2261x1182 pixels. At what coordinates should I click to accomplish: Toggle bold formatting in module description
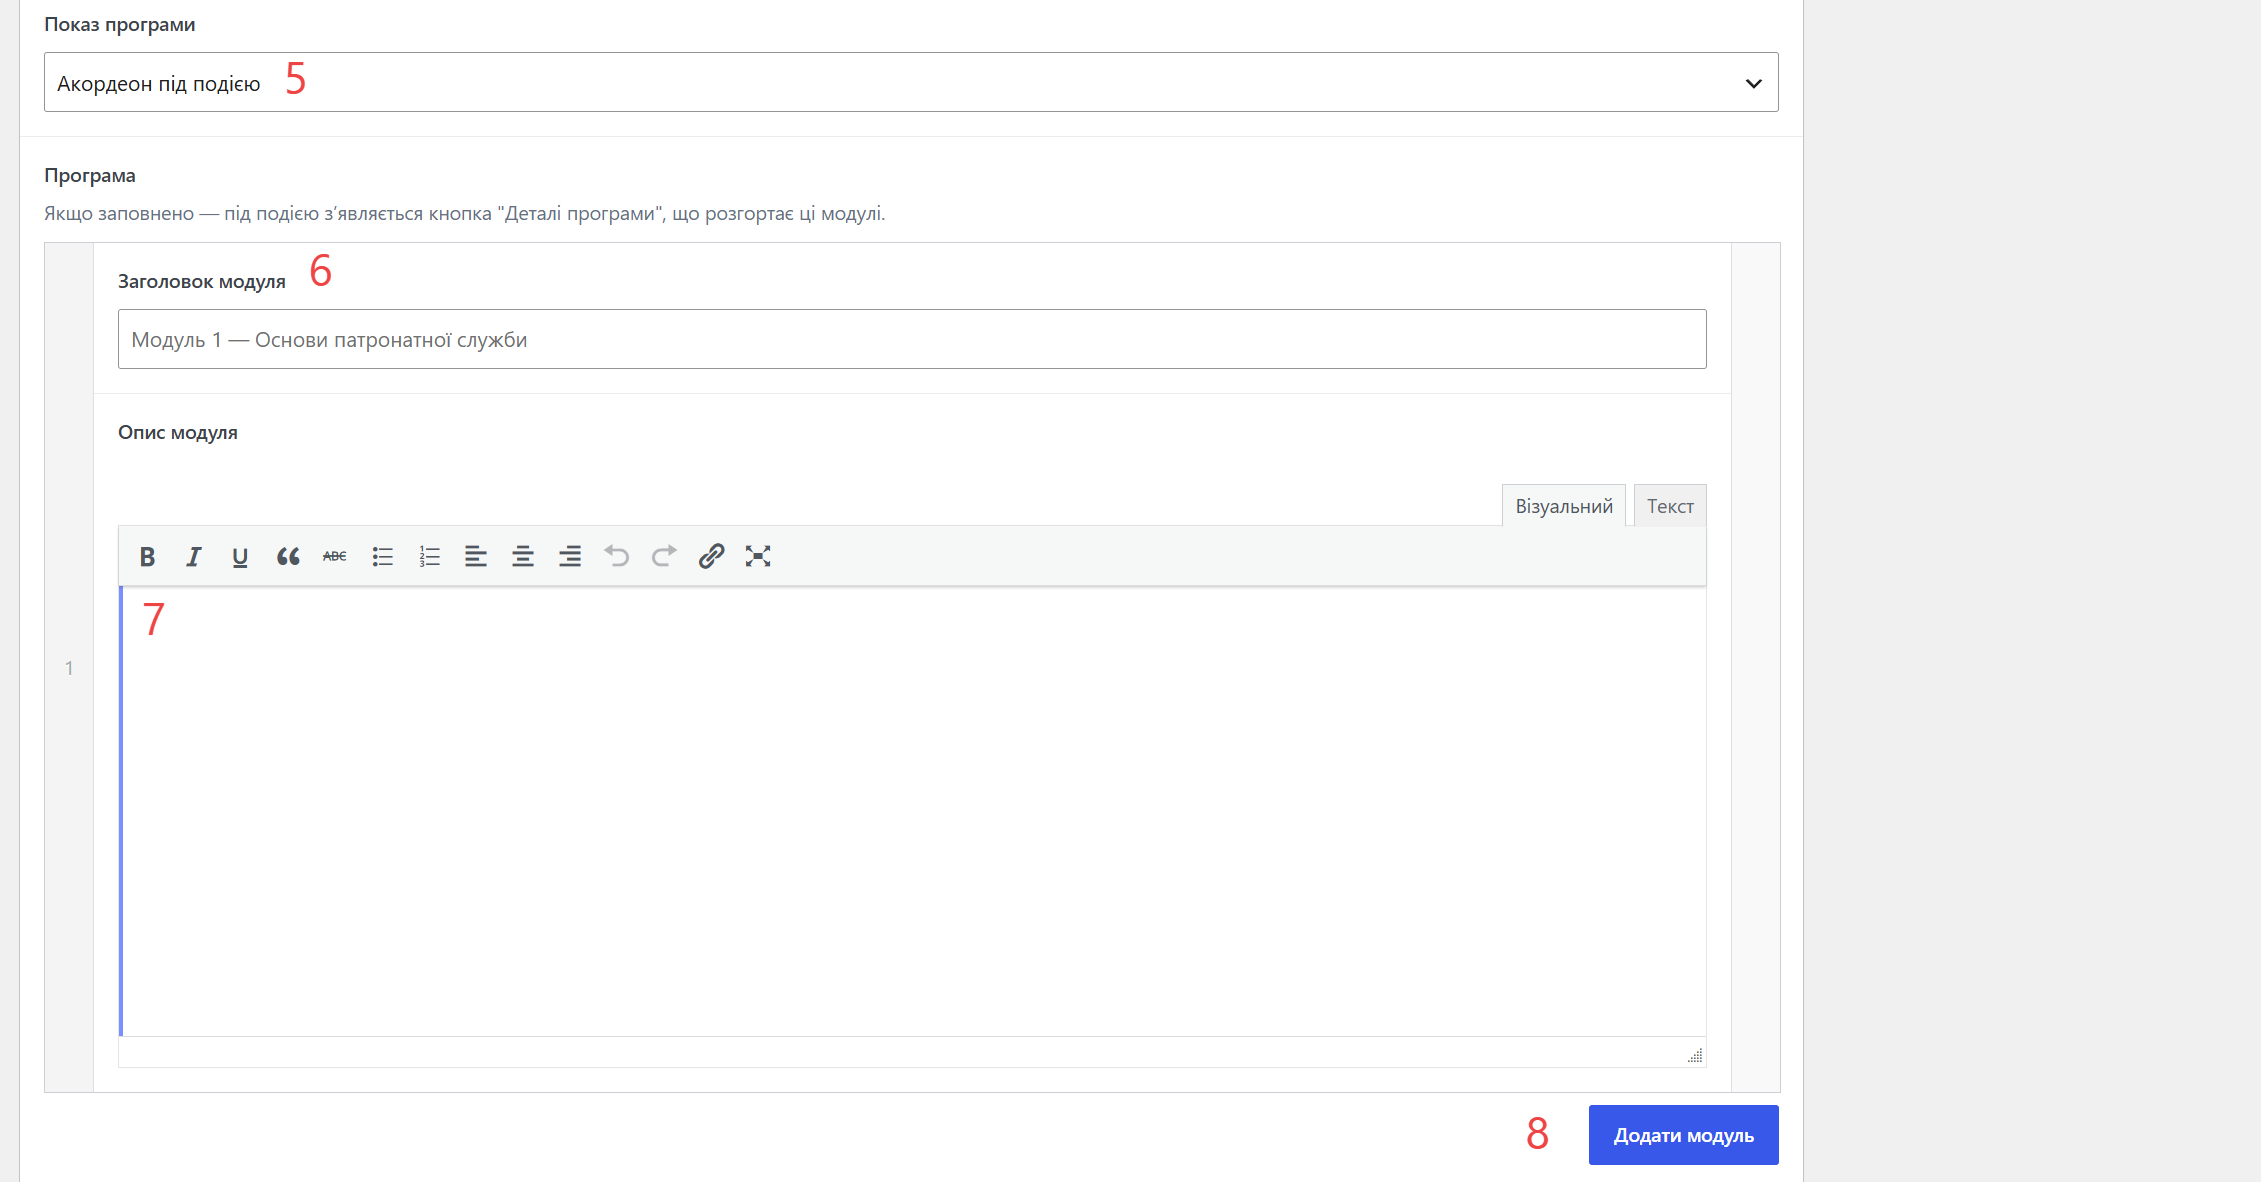tap(147, 557)
